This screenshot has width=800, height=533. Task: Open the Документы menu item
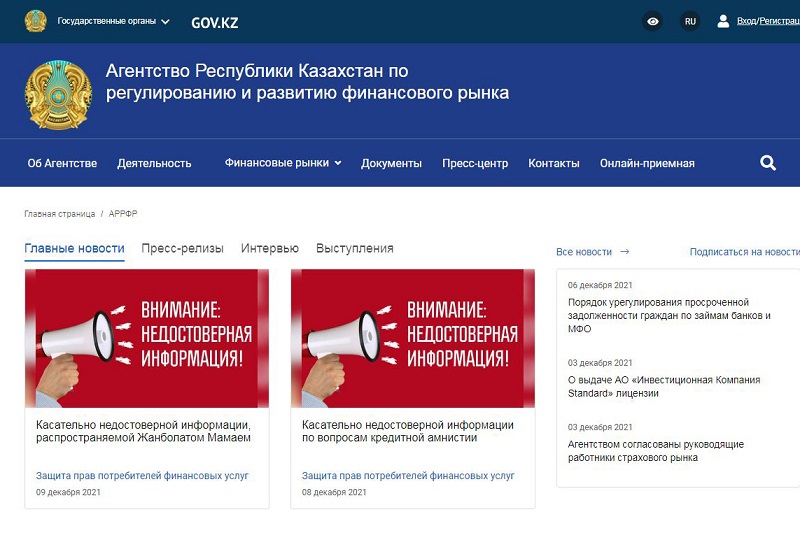(391, 163)
